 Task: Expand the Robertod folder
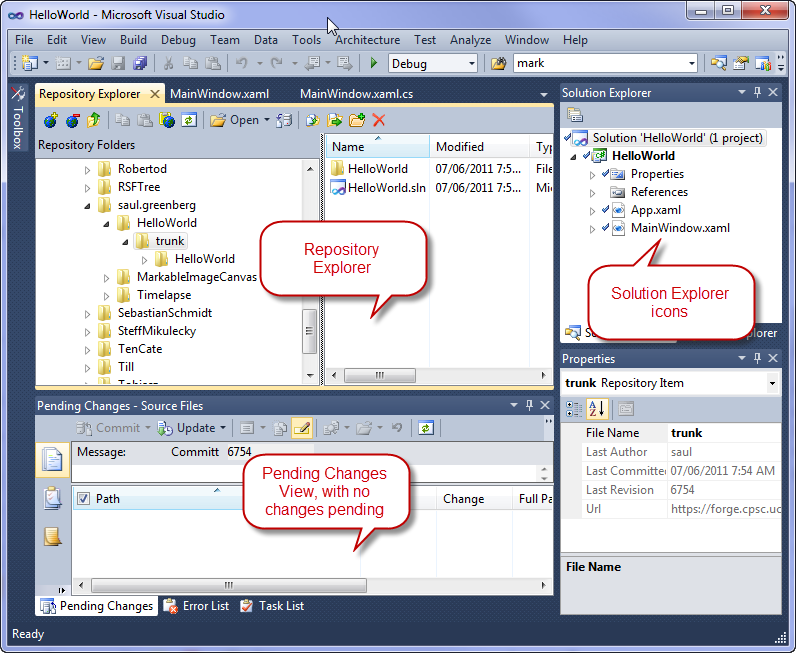point(87,170)
